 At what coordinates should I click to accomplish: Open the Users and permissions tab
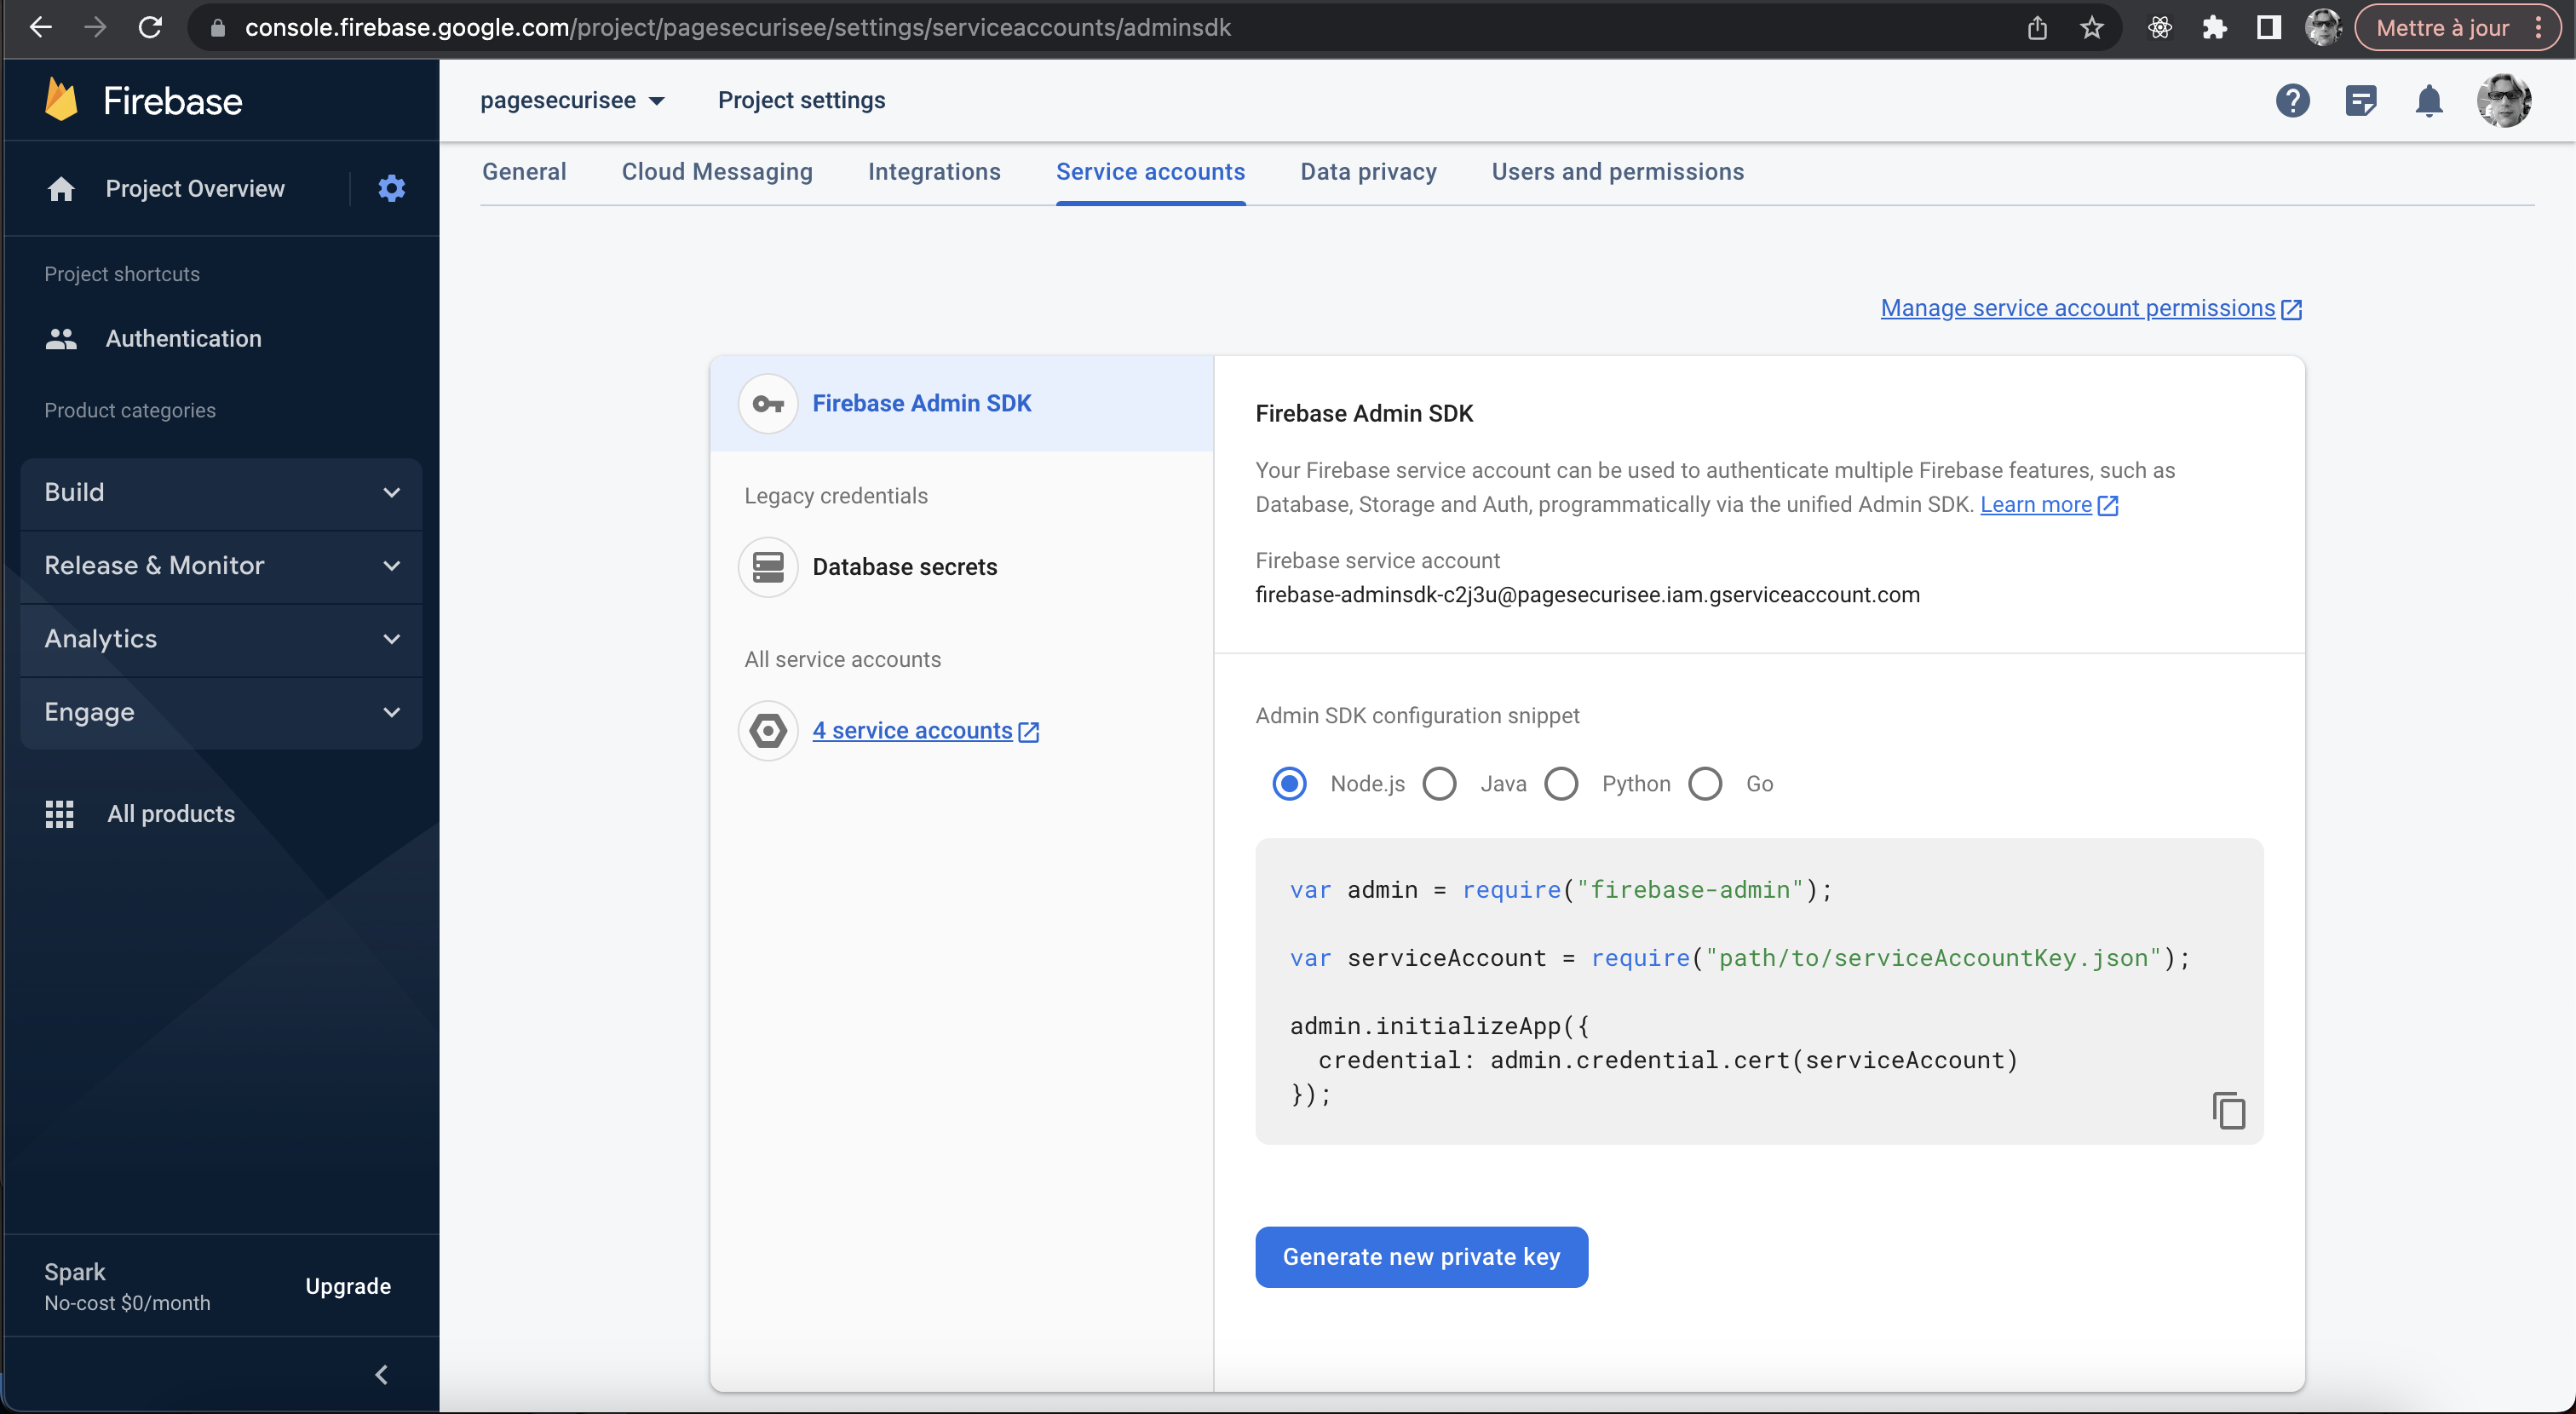point(1617,172)
